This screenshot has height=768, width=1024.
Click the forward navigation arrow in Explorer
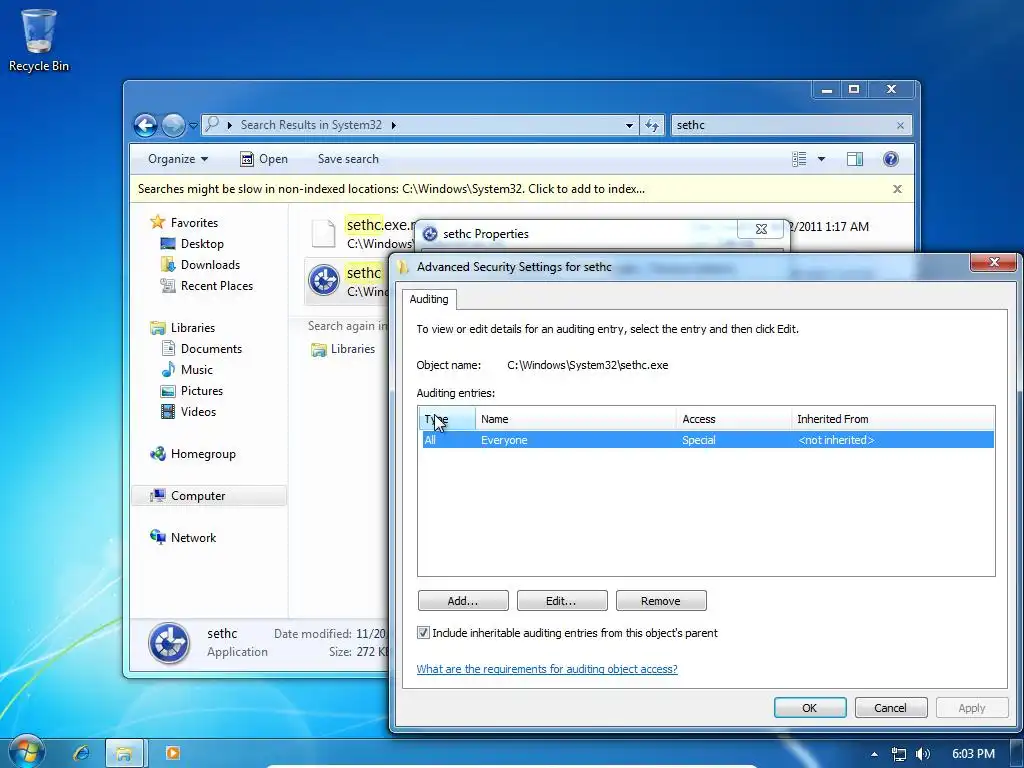[173, 125]
